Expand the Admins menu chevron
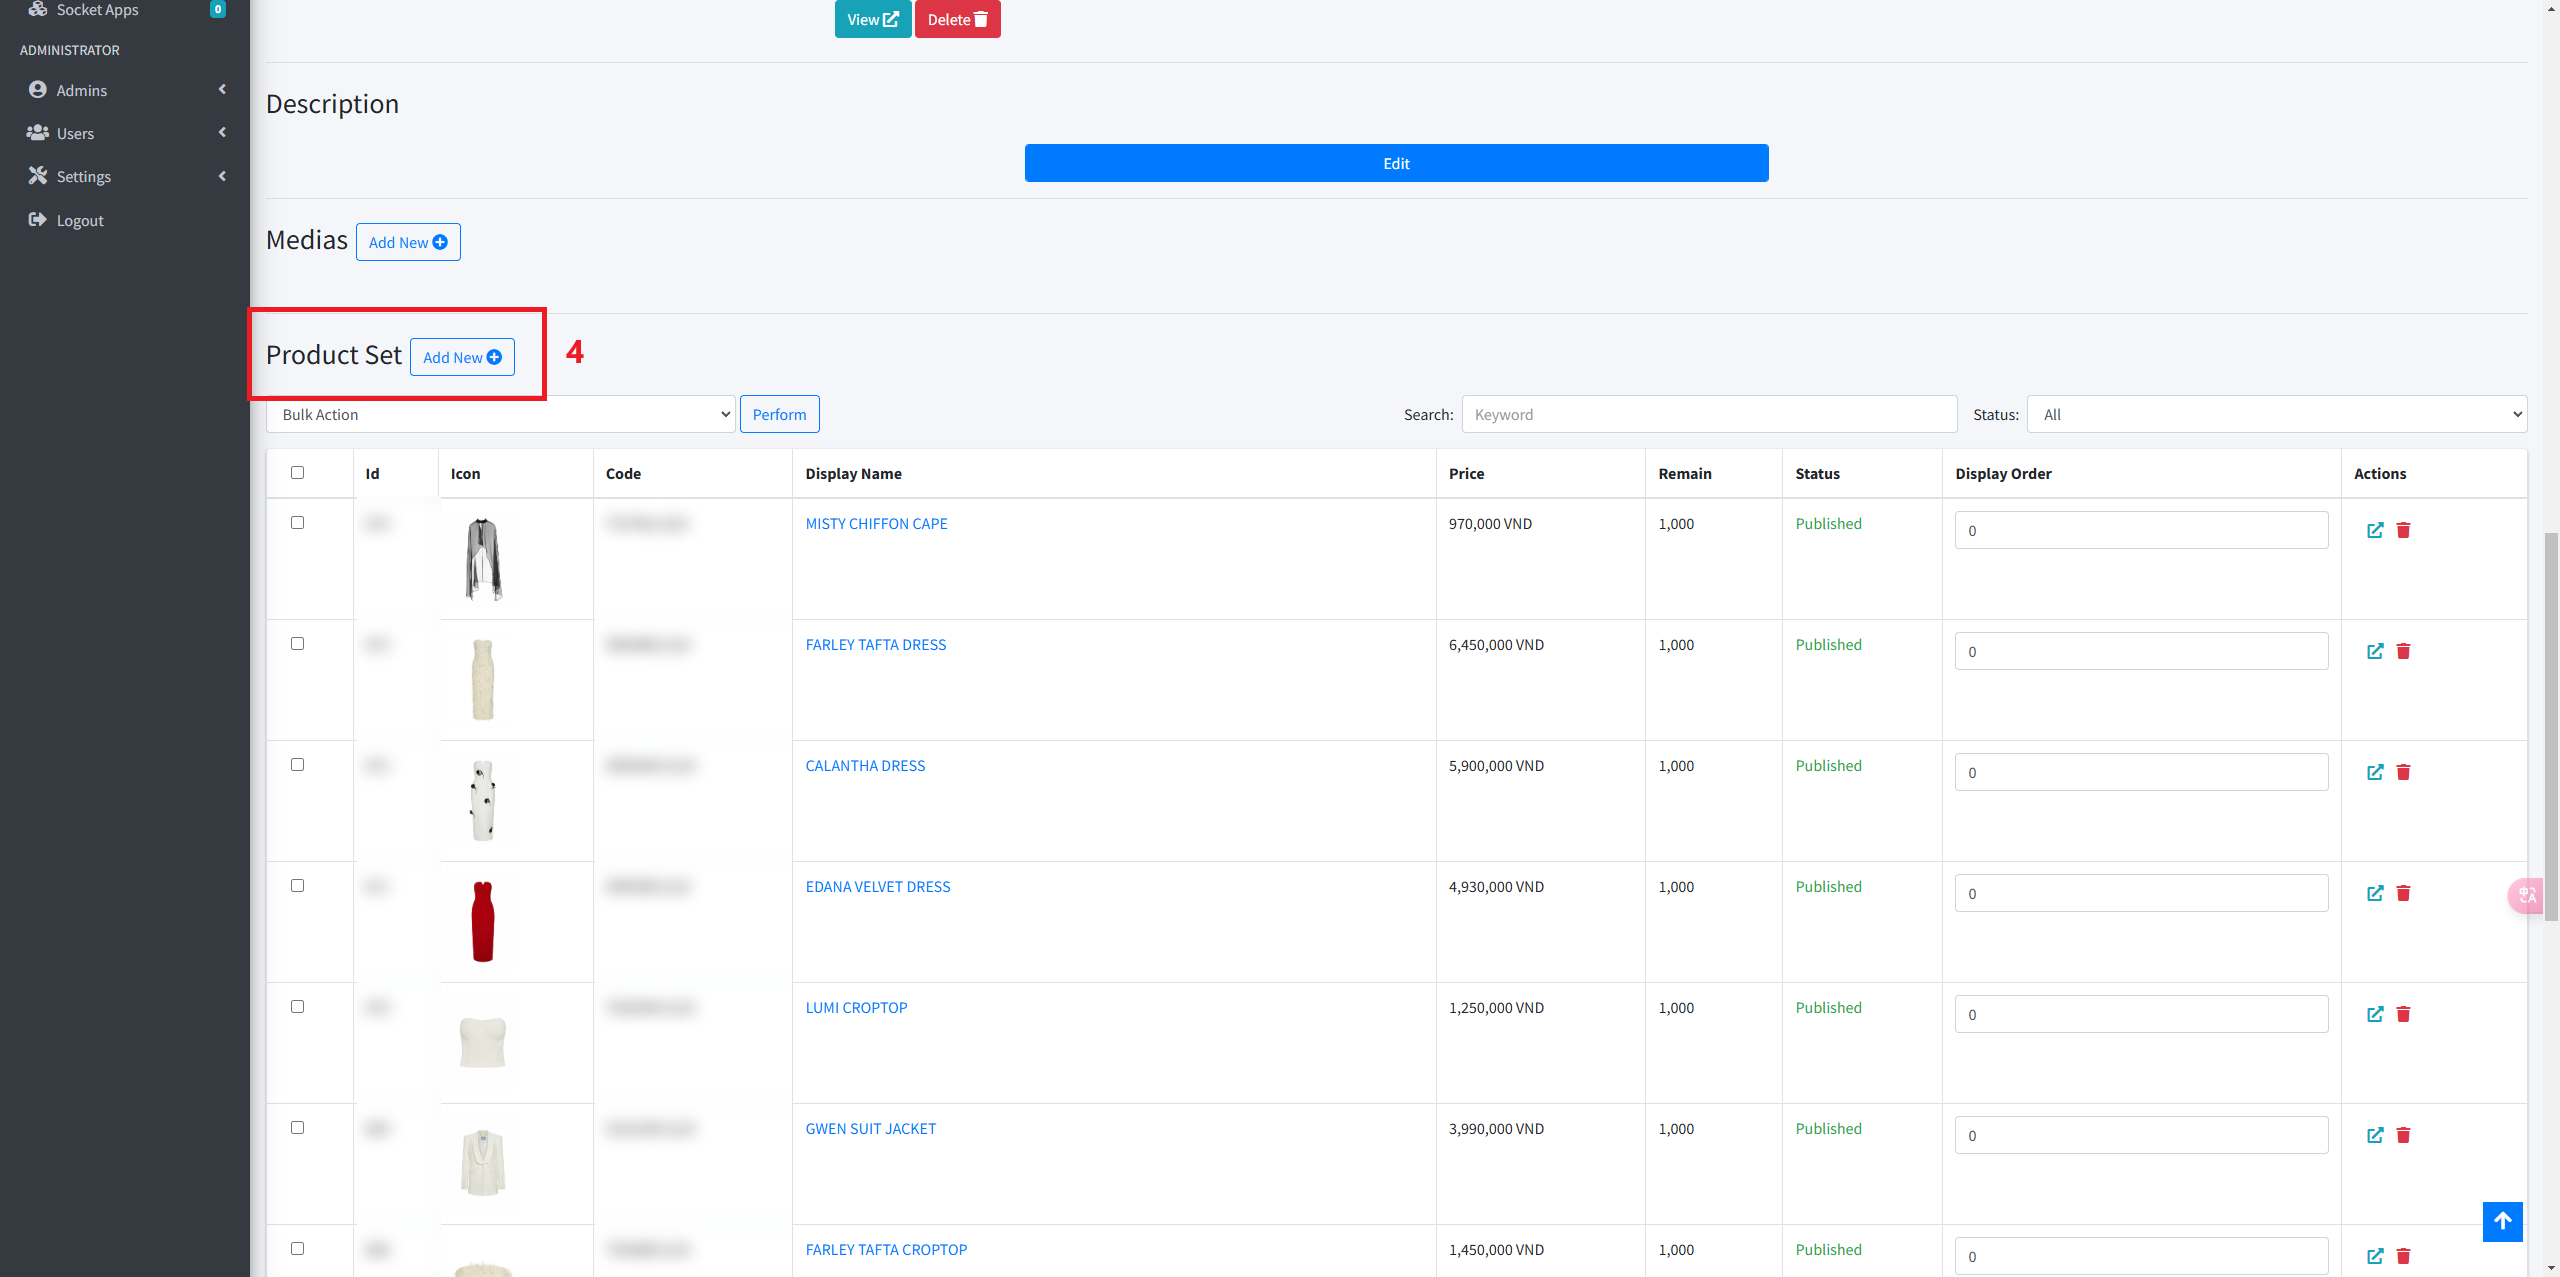Viewport: 2560px width, 1277px height. (x=222, y=89)
